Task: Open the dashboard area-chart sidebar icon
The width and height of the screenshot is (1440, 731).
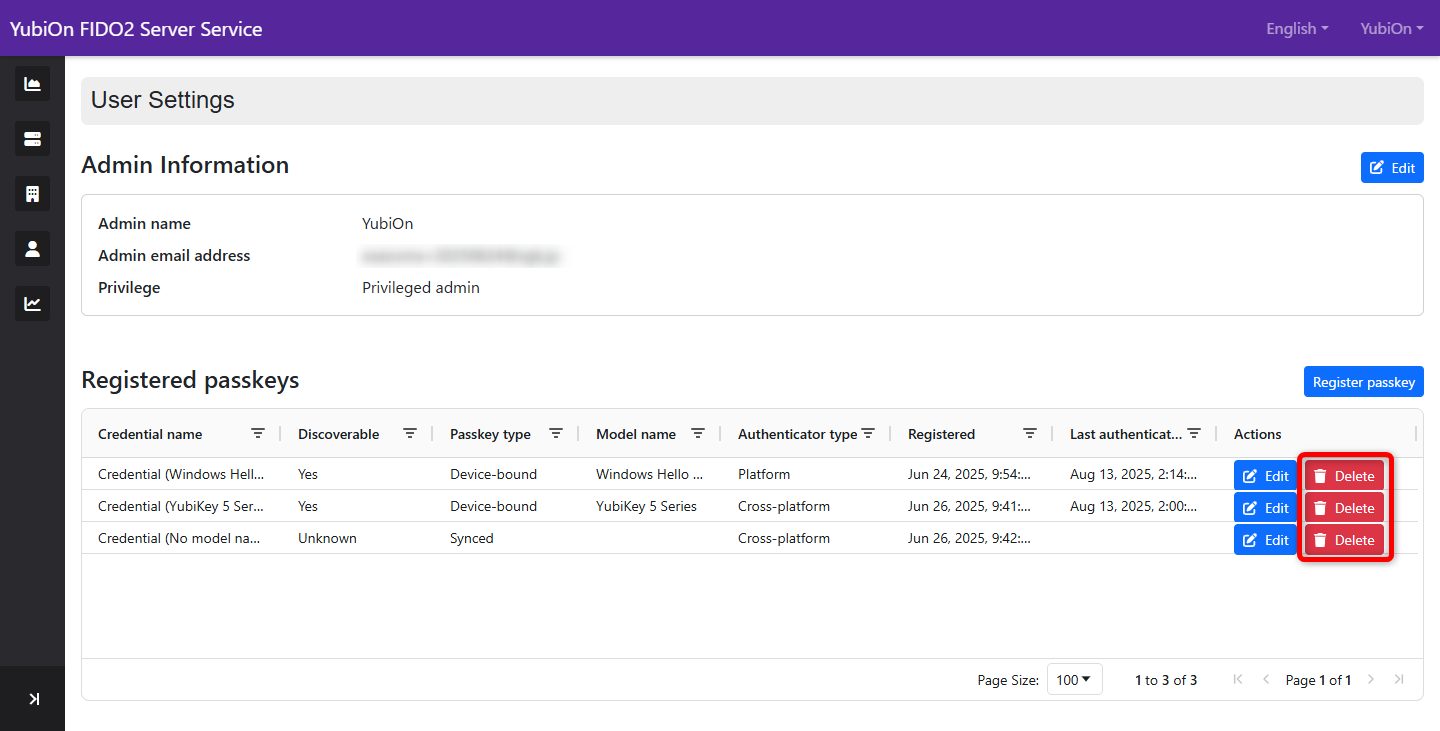Action: (32, 84)
